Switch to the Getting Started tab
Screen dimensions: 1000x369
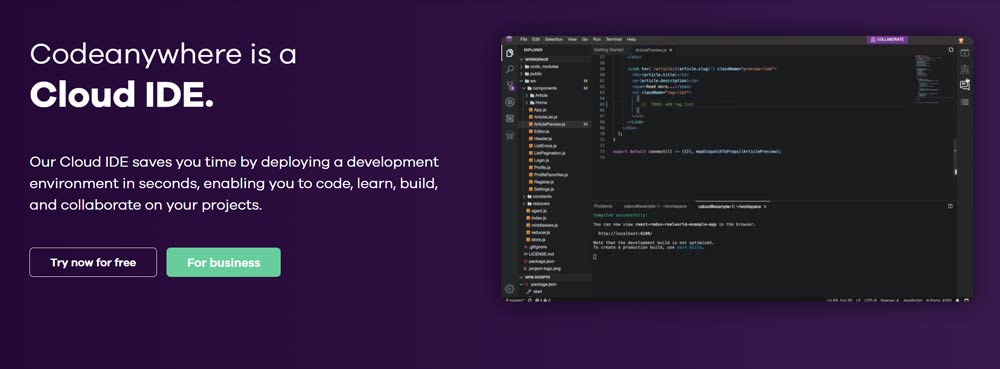[x=608, y=50]
